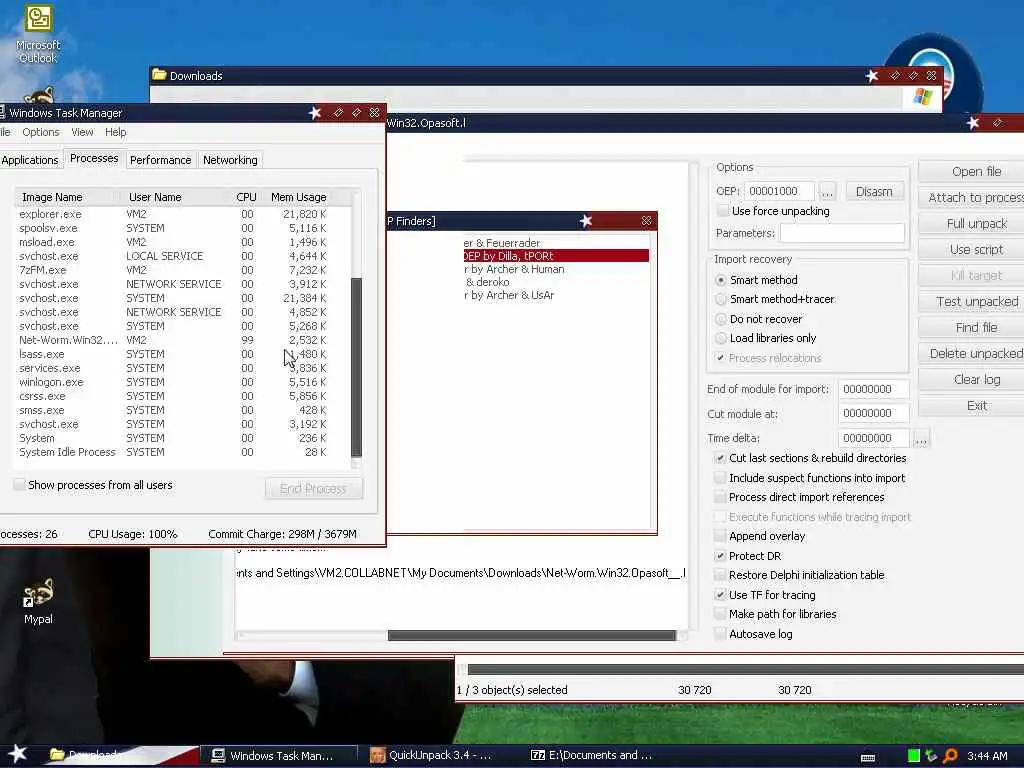Click the Clear log button

pyautogui.click(x=971, y=379)
